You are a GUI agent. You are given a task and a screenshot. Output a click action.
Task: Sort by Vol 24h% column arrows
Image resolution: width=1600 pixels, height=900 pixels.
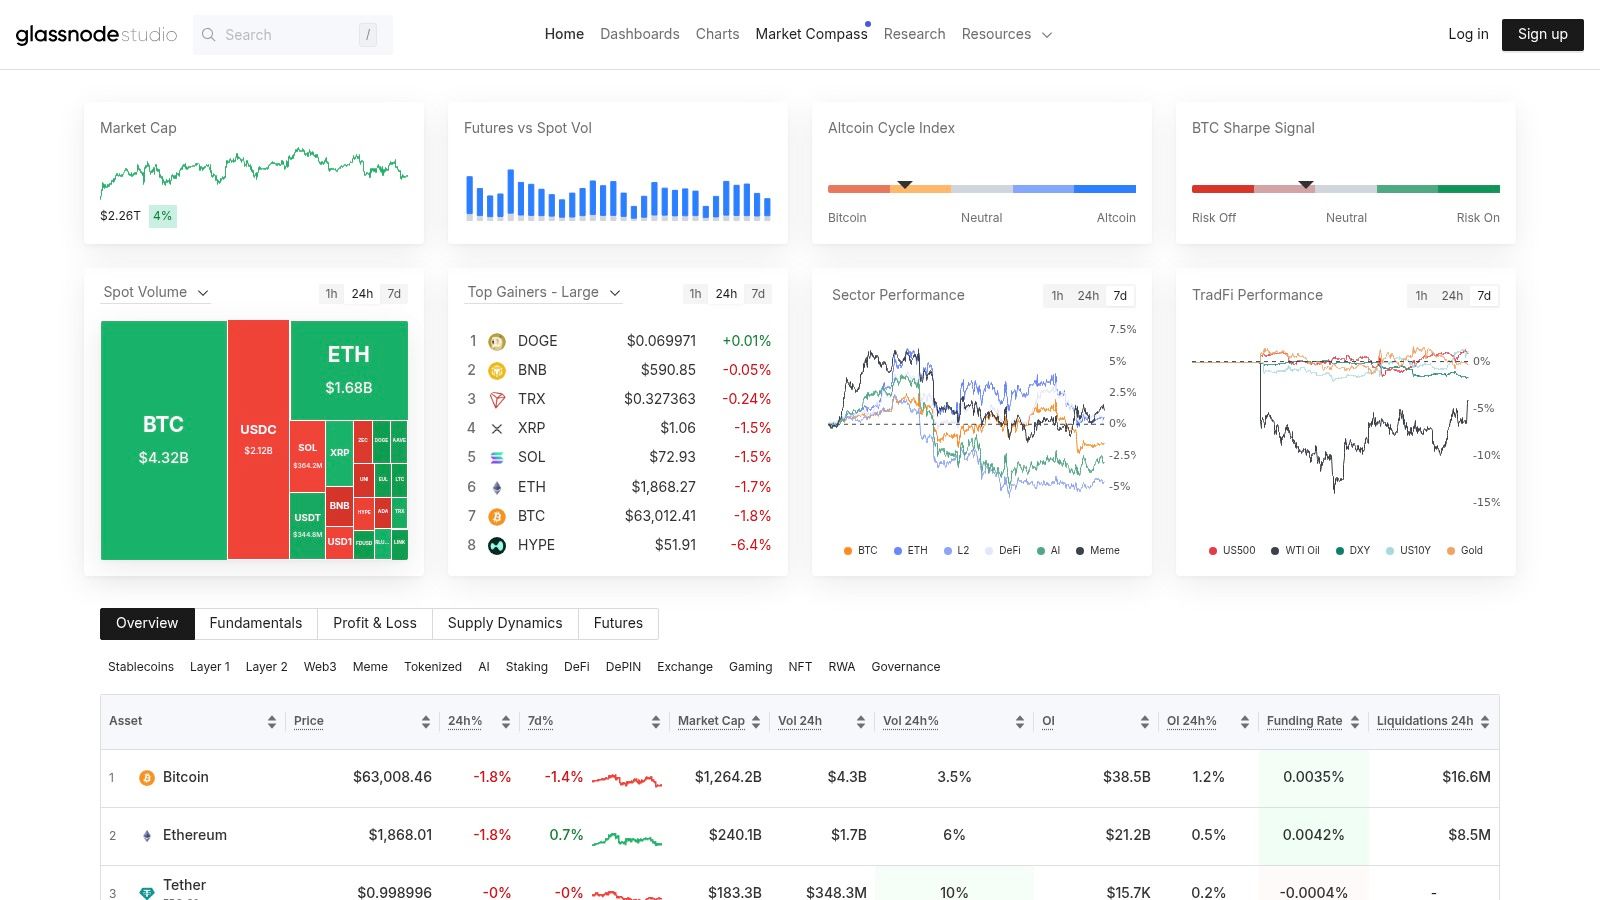click(1020, 722)
